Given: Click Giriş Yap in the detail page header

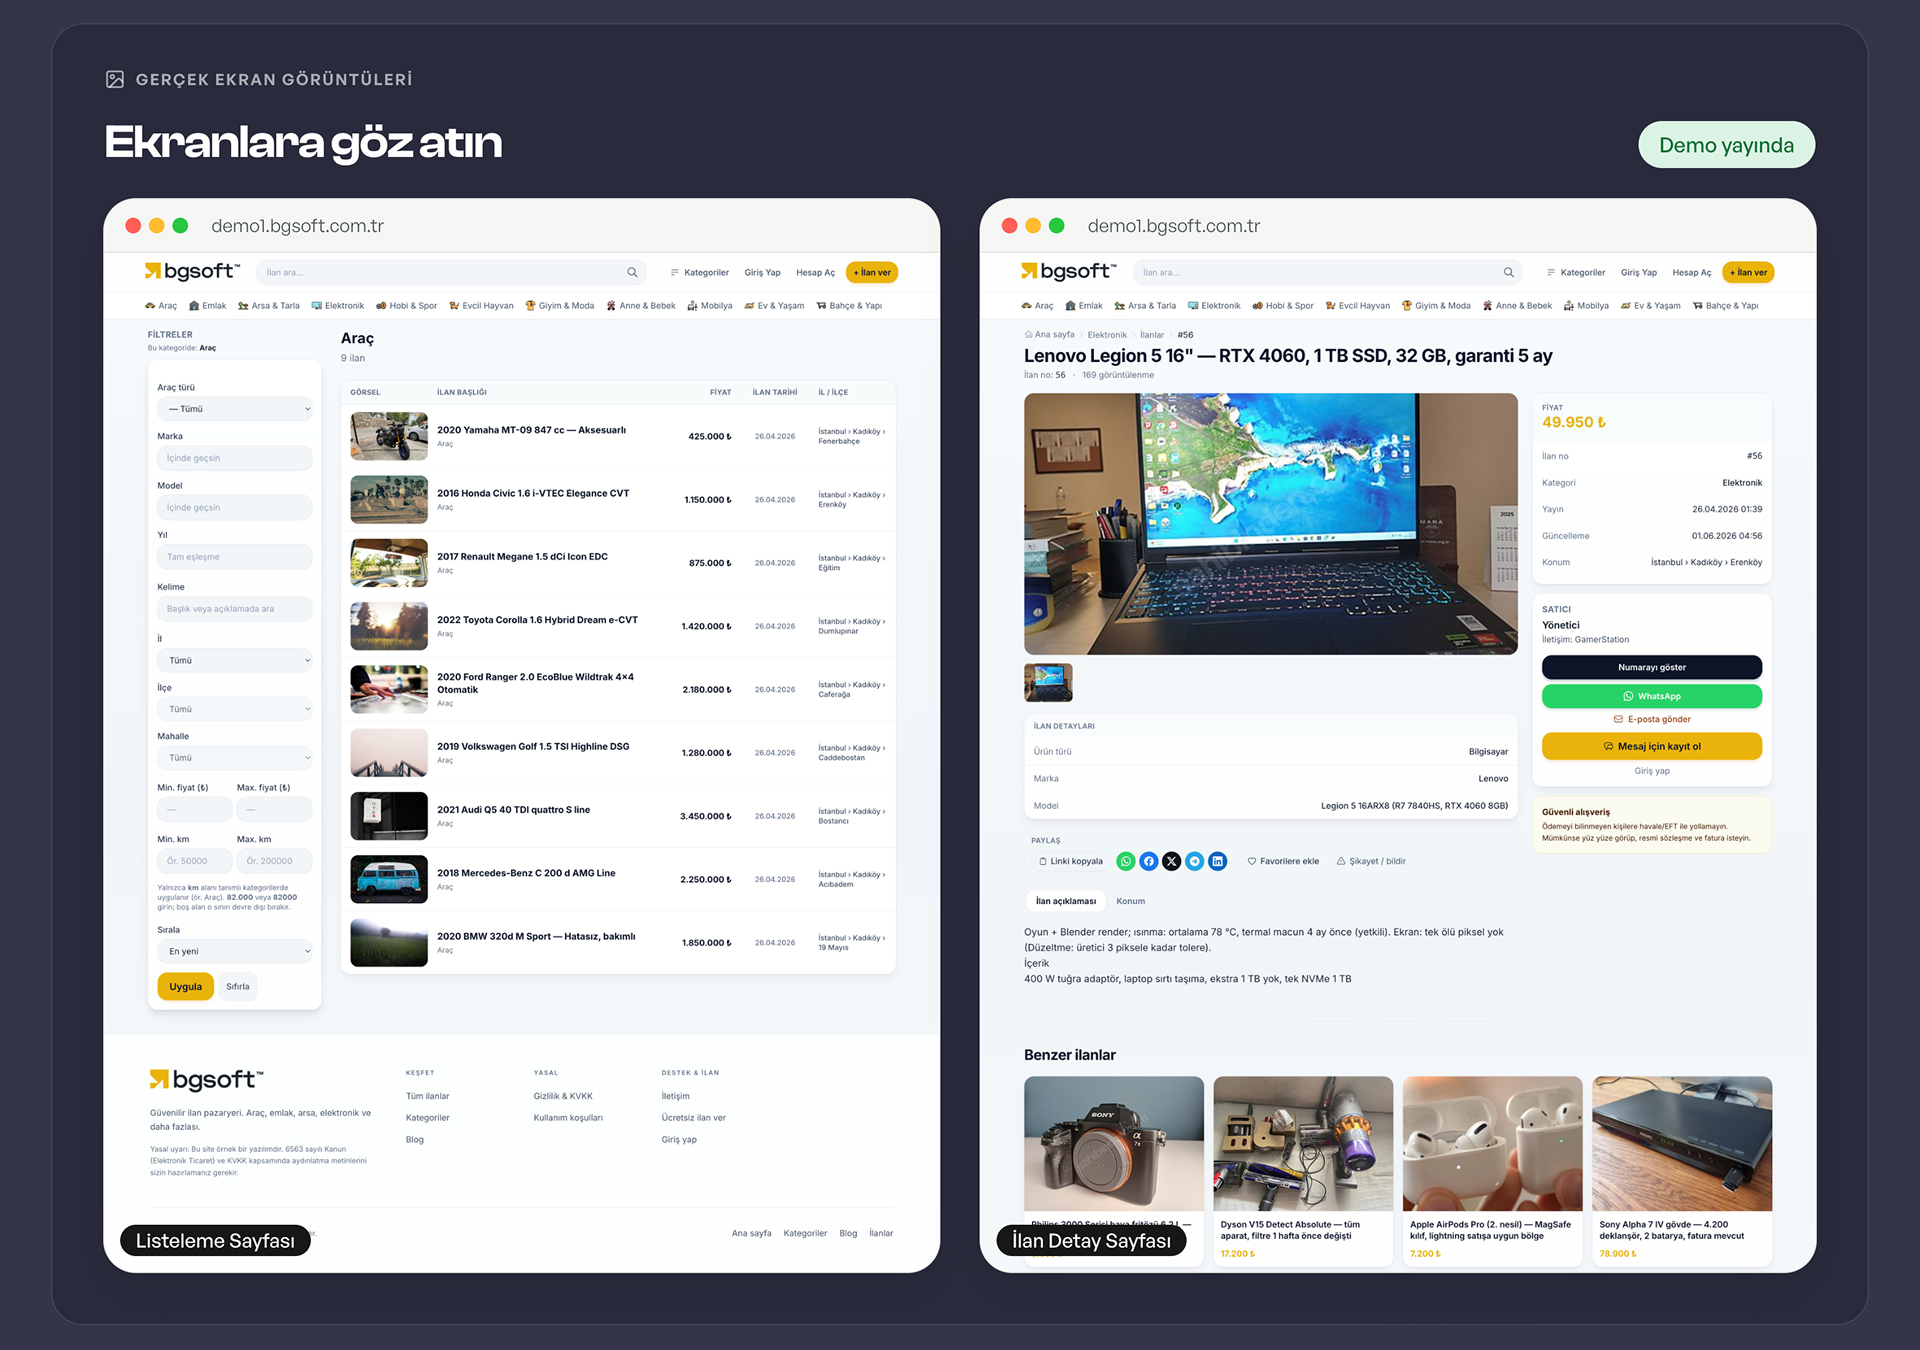Looking at the screenshot, I should (x=1639, y=272).
